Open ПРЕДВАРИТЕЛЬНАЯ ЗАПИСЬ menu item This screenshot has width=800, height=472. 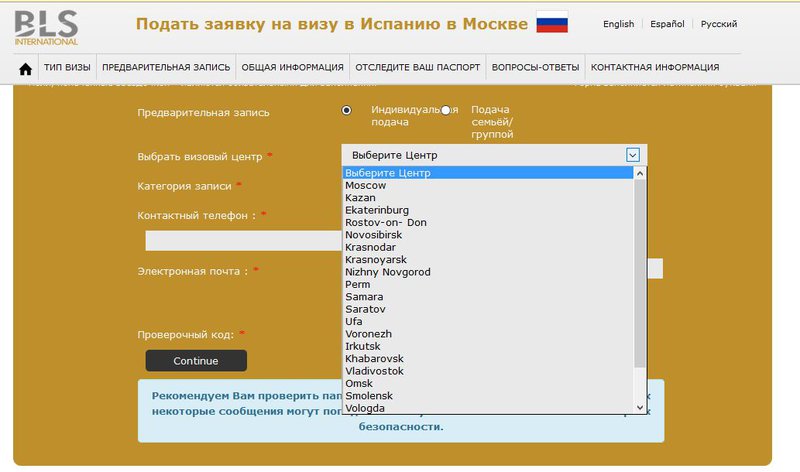[x=166, y=68]
